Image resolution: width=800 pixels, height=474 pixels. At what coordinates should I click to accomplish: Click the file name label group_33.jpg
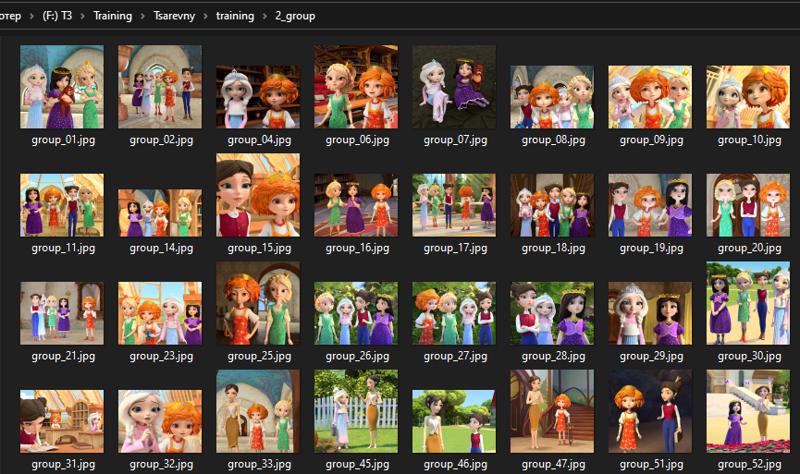[x=259, y=464]
